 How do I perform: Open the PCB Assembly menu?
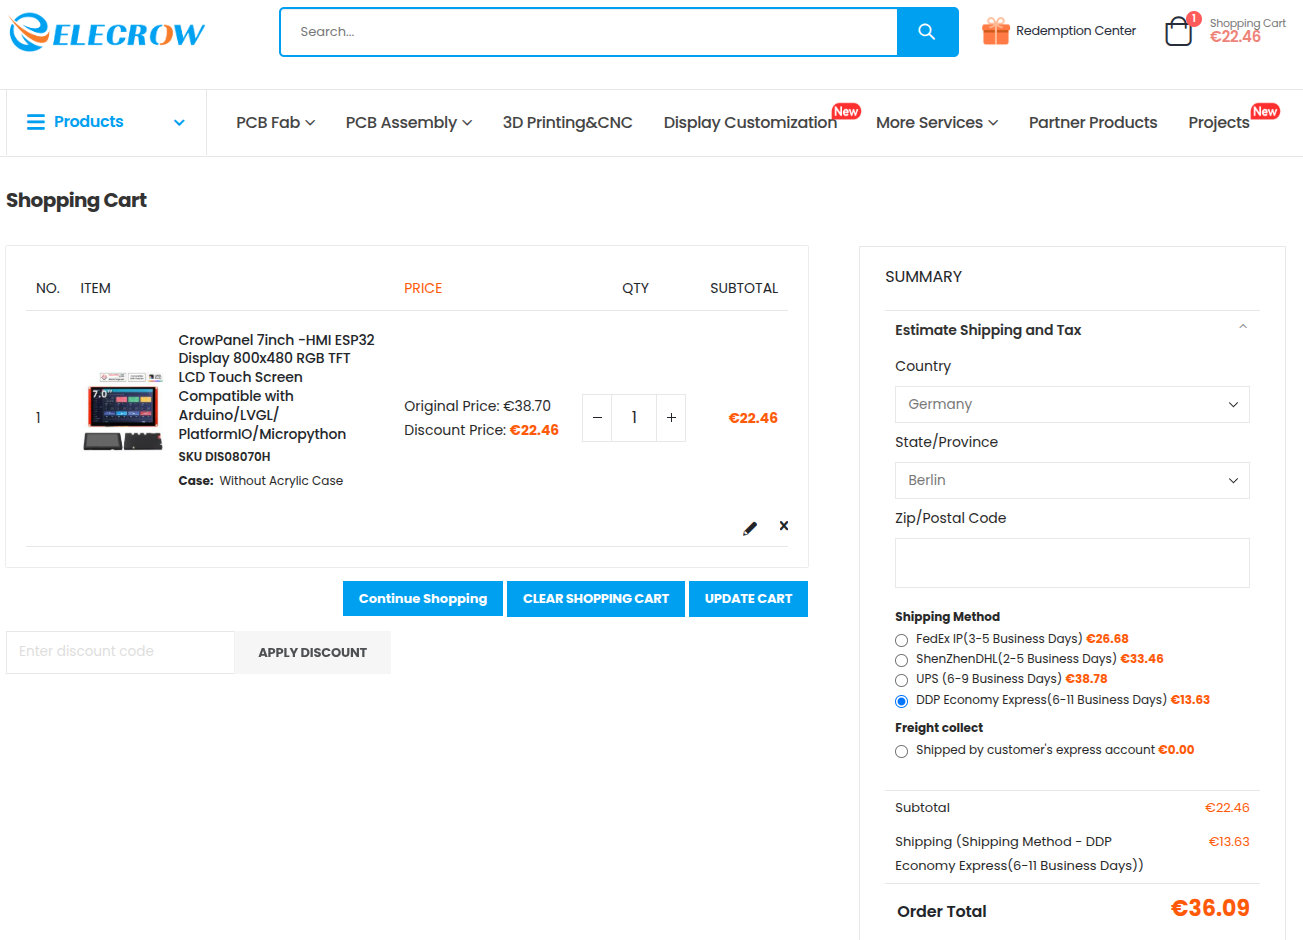(409, 123)
